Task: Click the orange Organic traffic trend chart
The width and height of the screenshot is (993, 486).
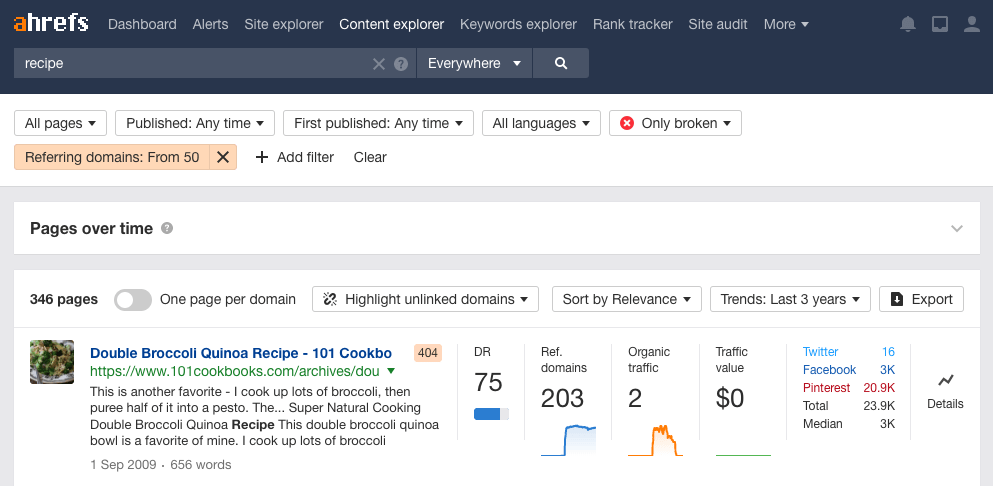Action: click(655, 440)
